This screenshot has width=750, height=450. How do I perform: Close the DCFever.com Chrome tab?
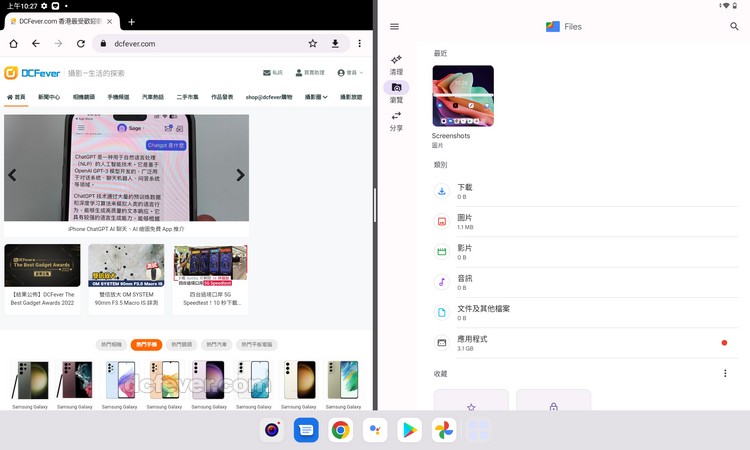pos(110,22)
